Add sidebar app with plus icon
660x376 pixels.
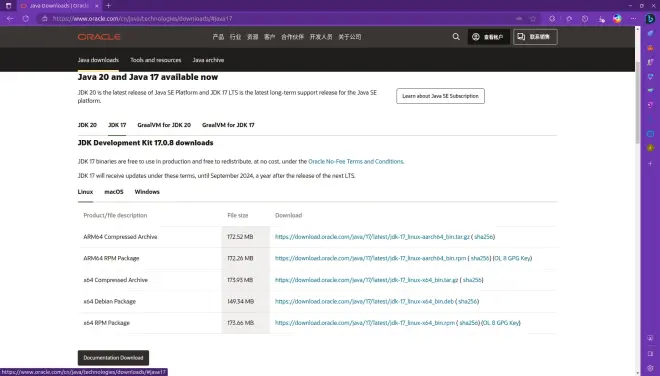(650, 163)
